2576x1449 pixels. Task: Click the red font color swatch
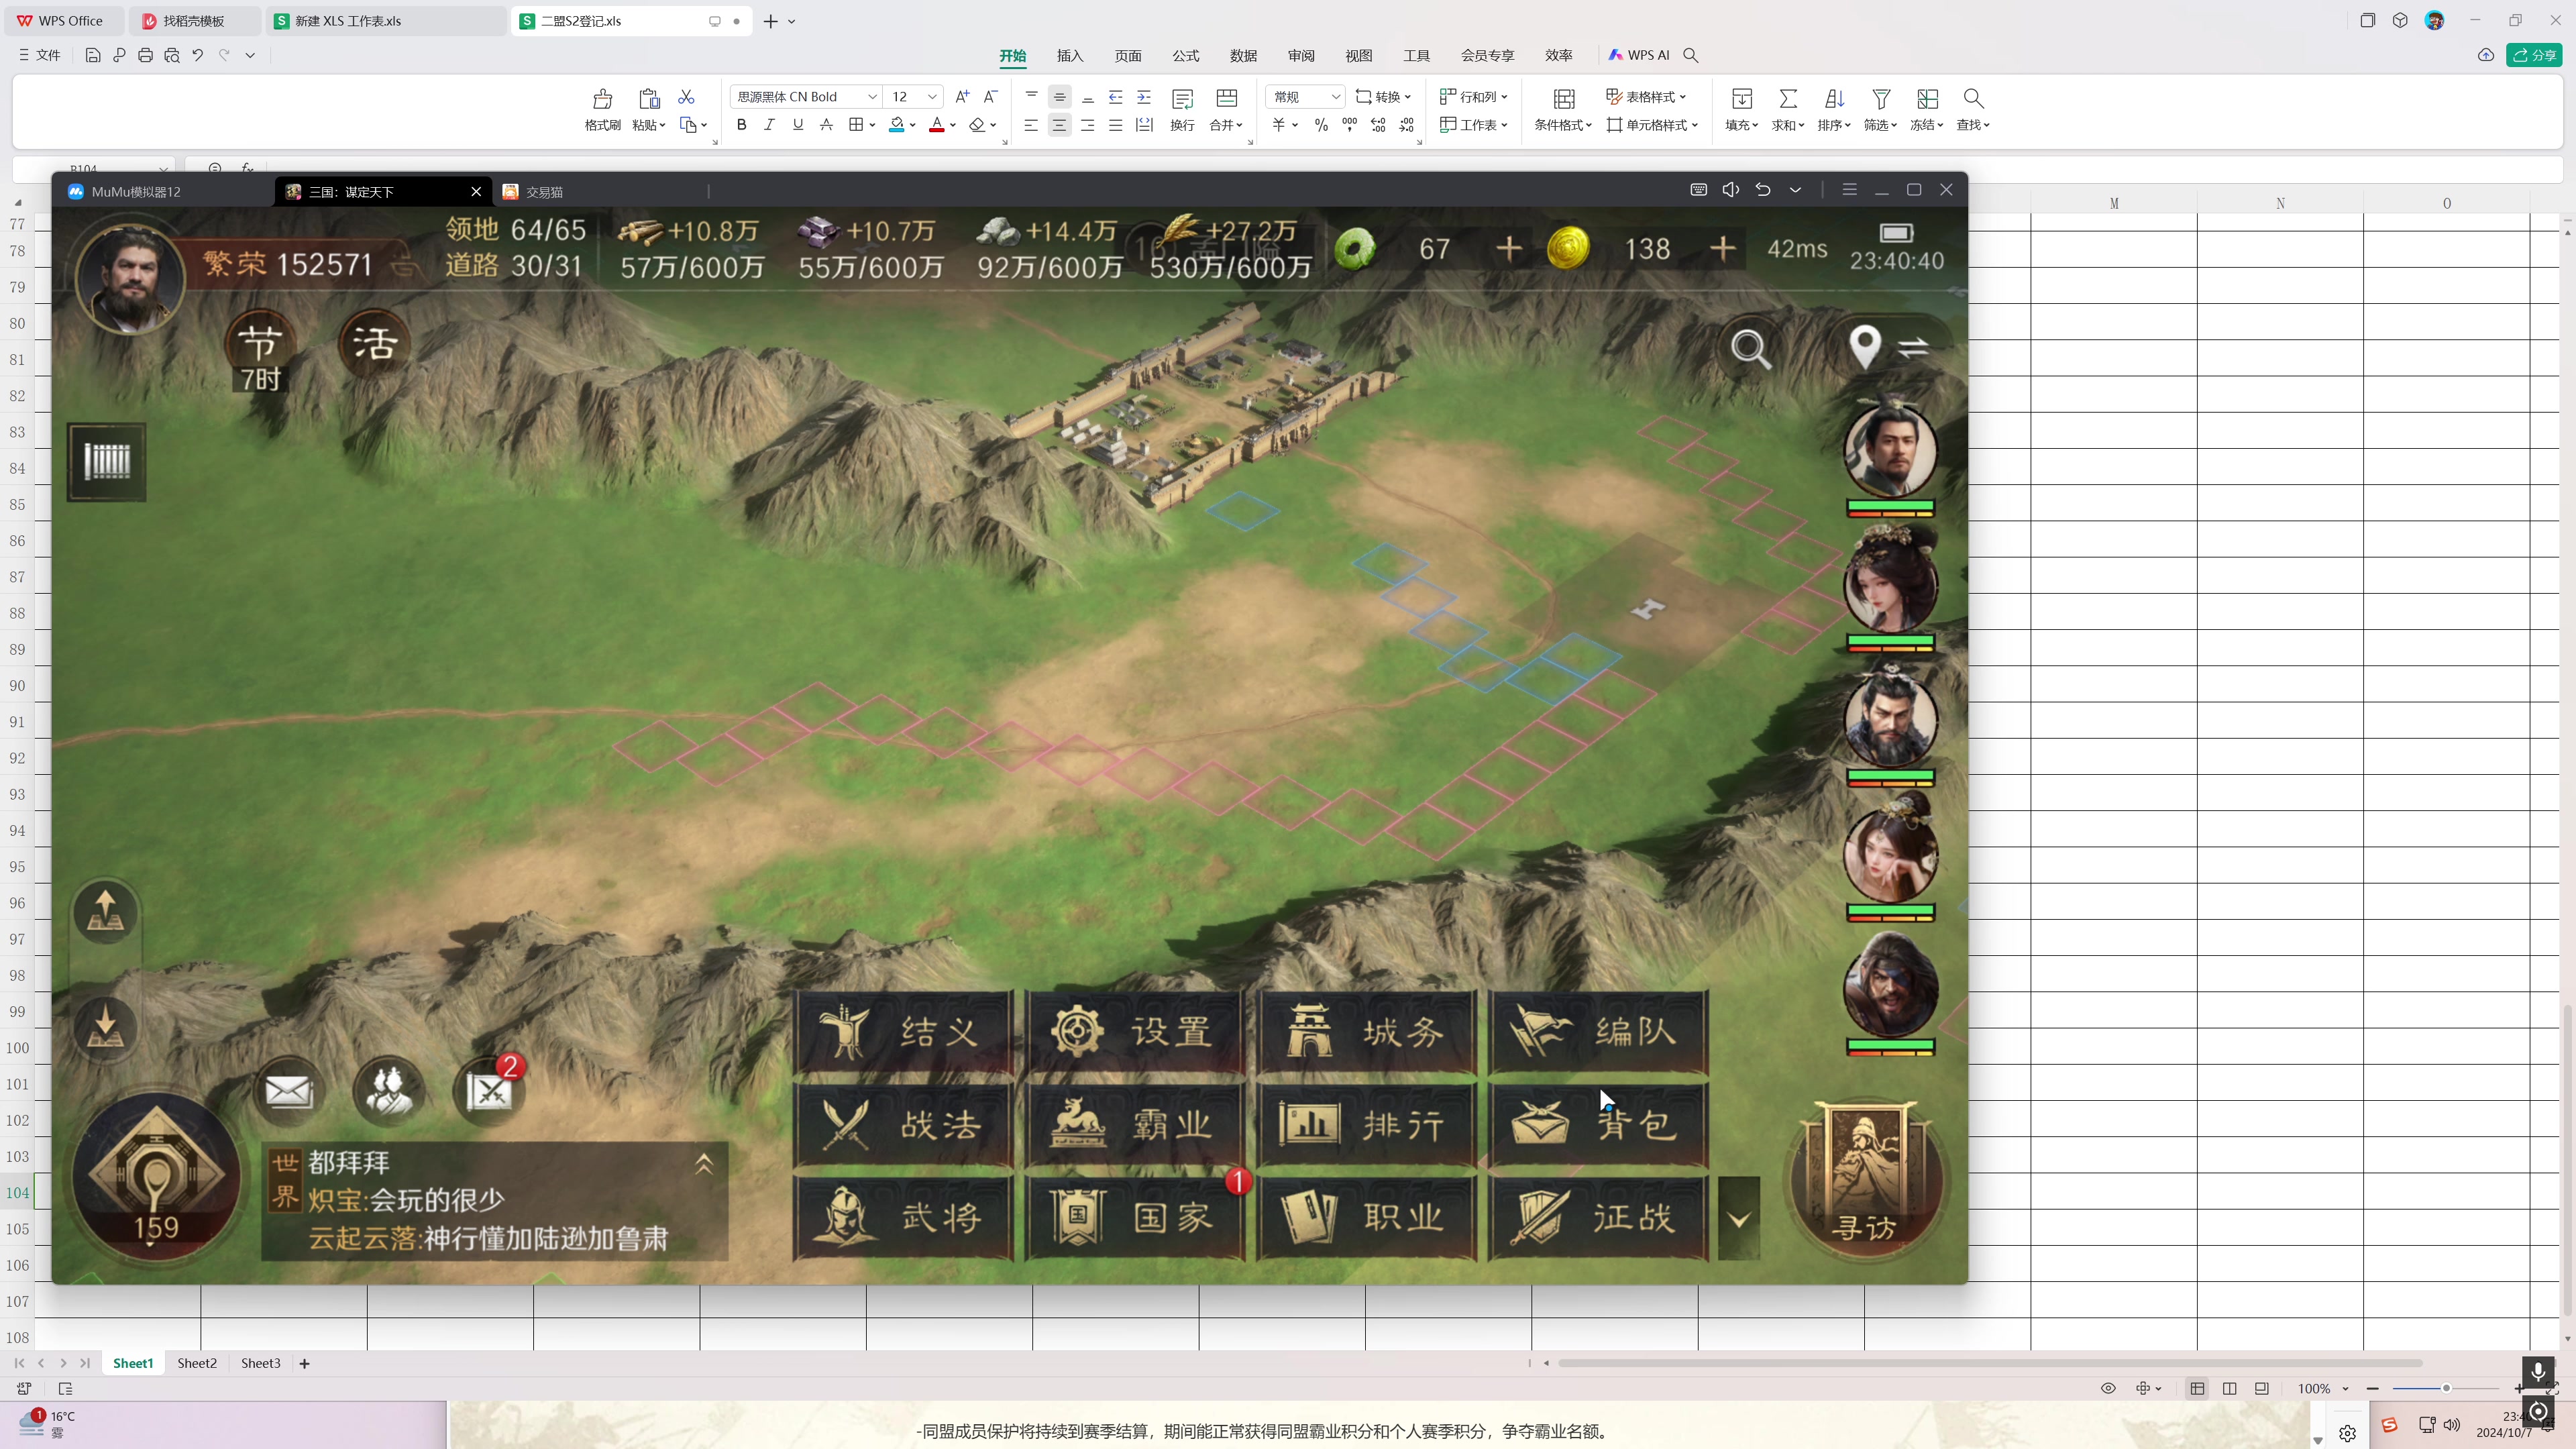tap(937, 125)
